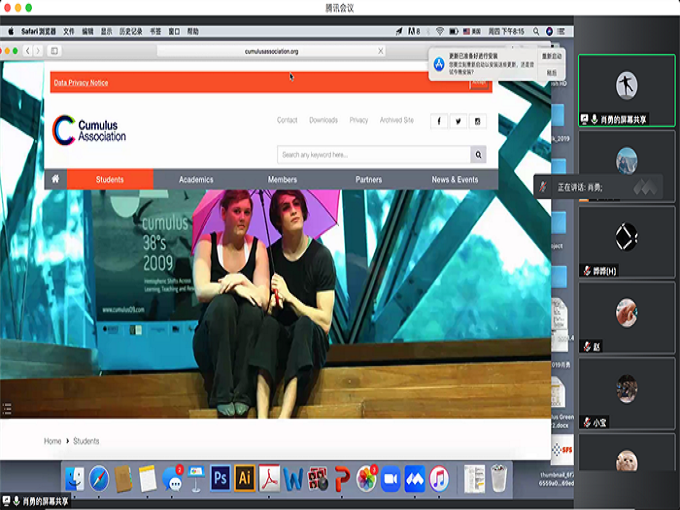680x510 pixels.
Task: Select the Members navigation tab
Action: click(x=282, y=180)
